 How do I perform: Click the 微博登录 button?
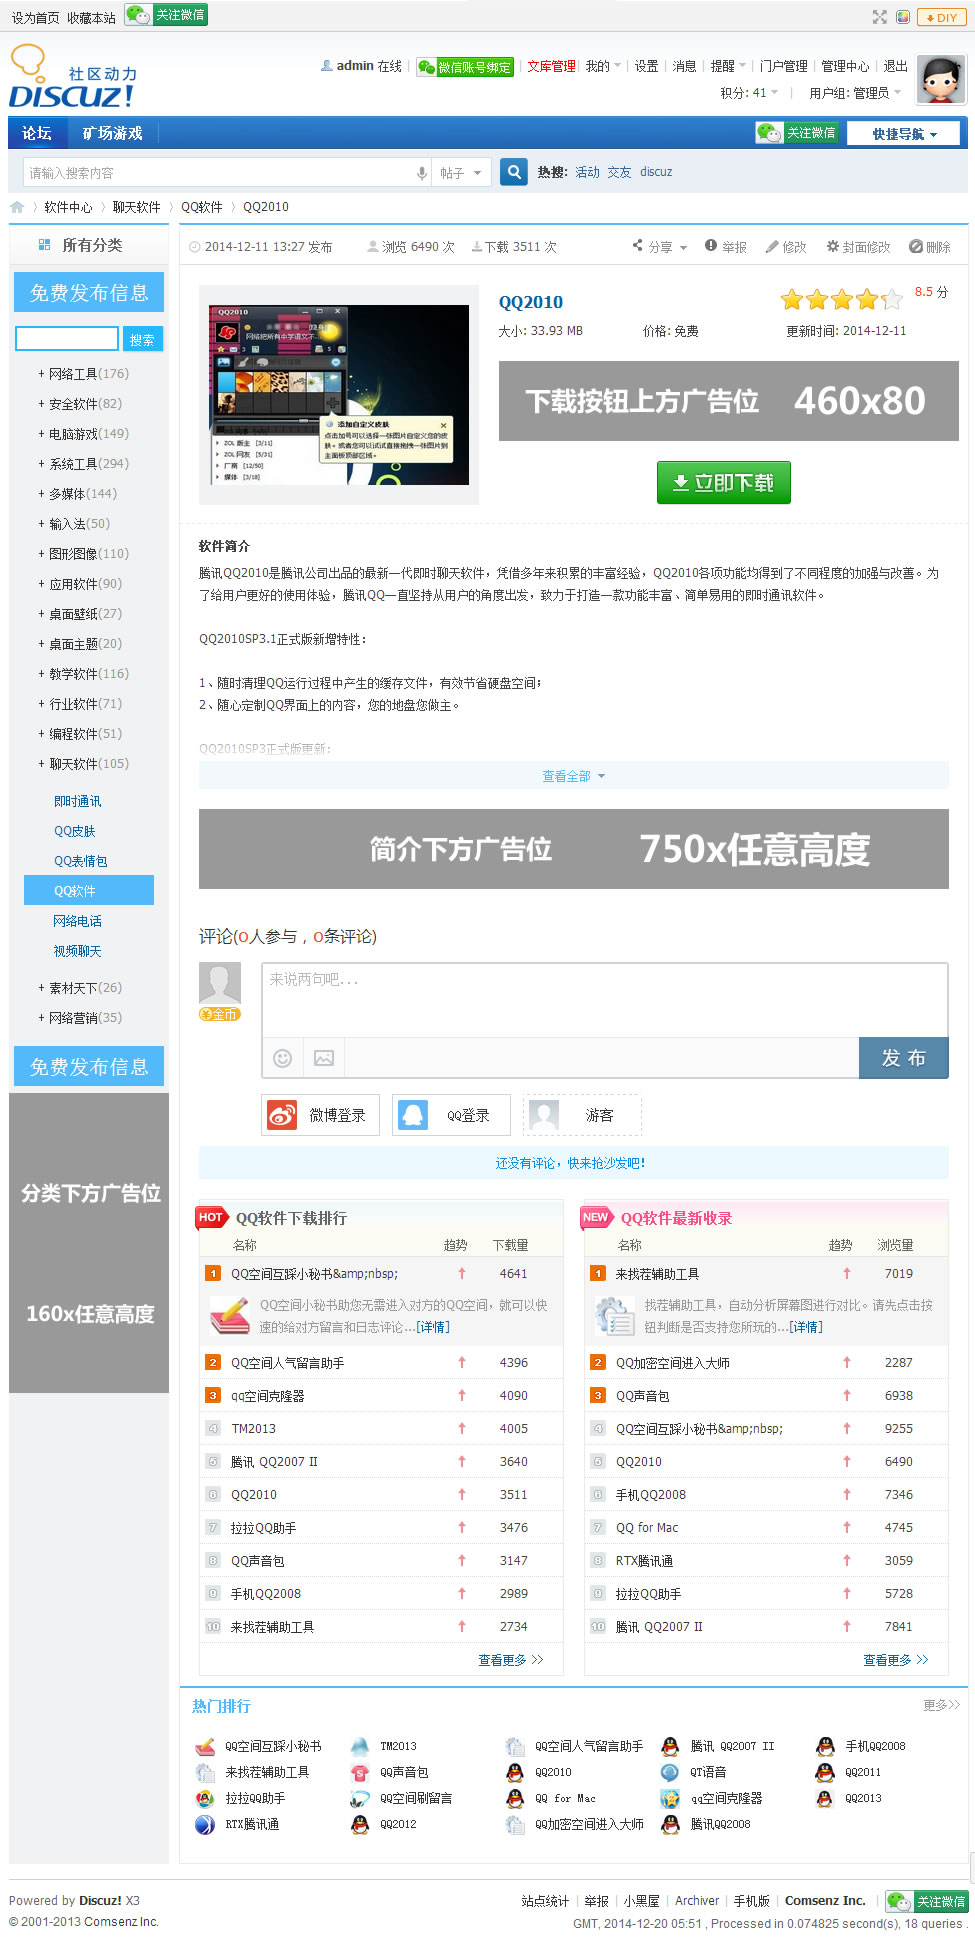321,1115
